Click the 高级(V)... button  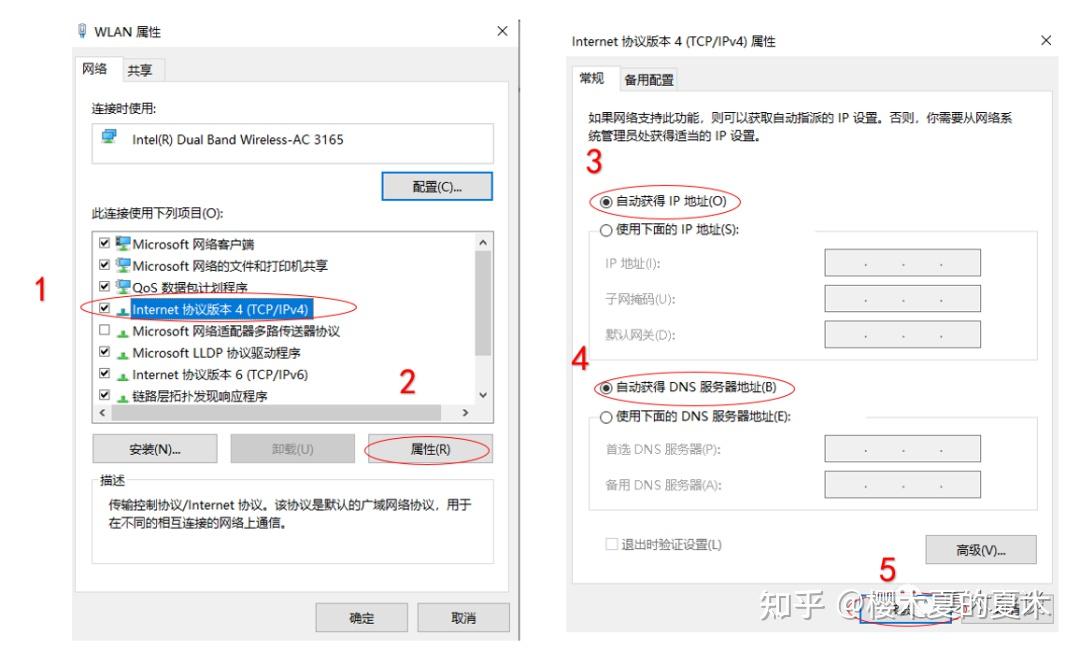click(981, 549)
